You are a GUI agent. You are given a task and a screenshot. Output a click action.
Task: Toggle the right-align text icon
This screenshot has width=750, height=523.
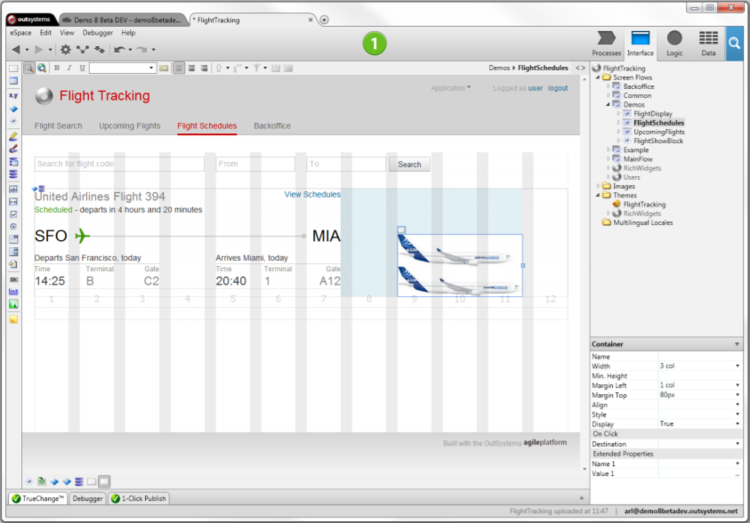[x=204, y=68]
